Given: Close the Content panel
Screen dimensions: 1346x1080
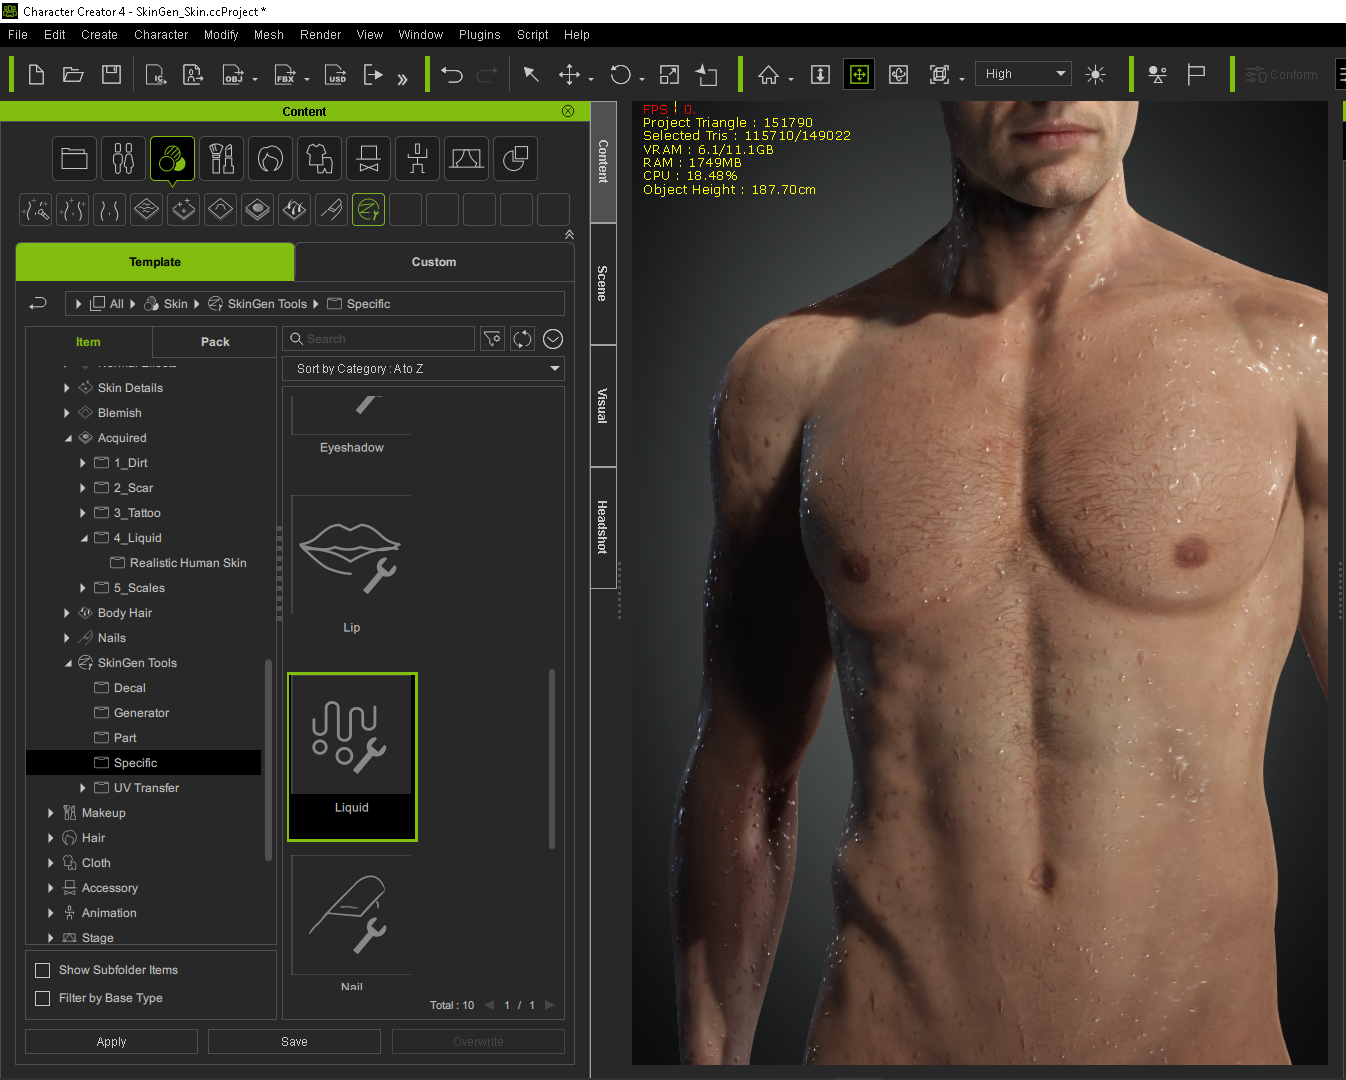Looking at the screenshot, I should (x=568, y=111).
